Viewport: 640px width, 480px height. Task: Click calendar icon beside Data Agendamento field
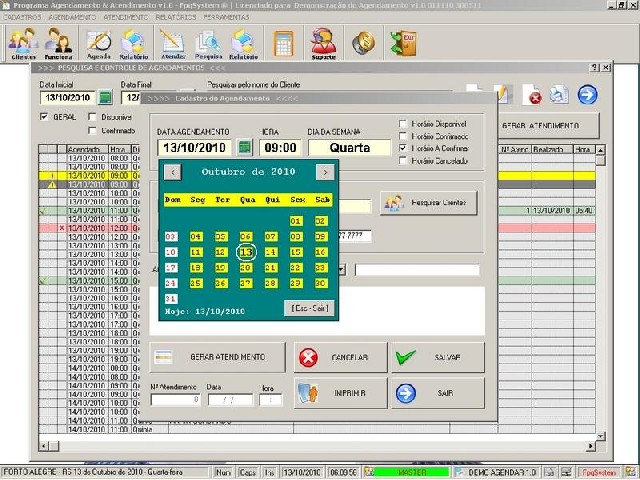(x=244, y=147)
